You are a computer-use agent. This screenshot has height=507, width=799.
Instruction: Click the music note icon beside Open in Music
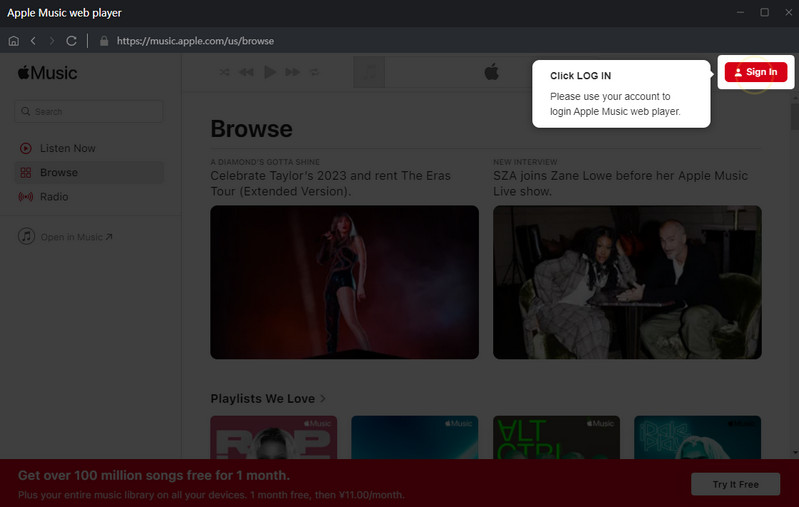click(26, 236)
